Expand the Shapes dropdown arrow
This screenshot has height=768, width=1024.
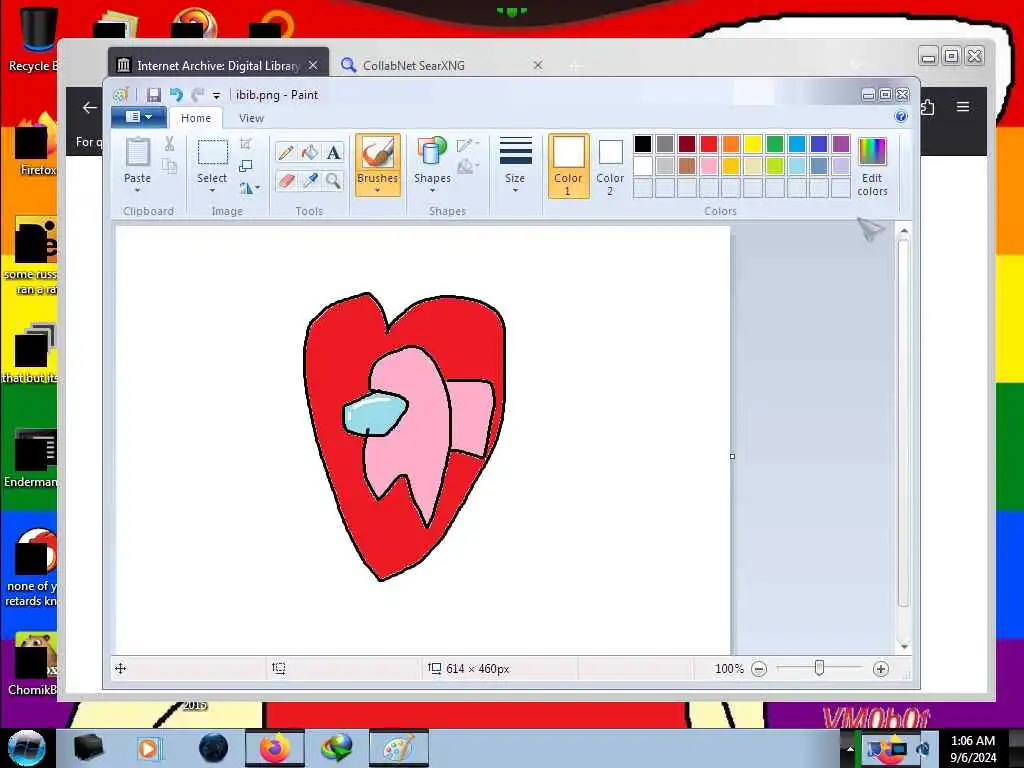[x=432, y=191]
